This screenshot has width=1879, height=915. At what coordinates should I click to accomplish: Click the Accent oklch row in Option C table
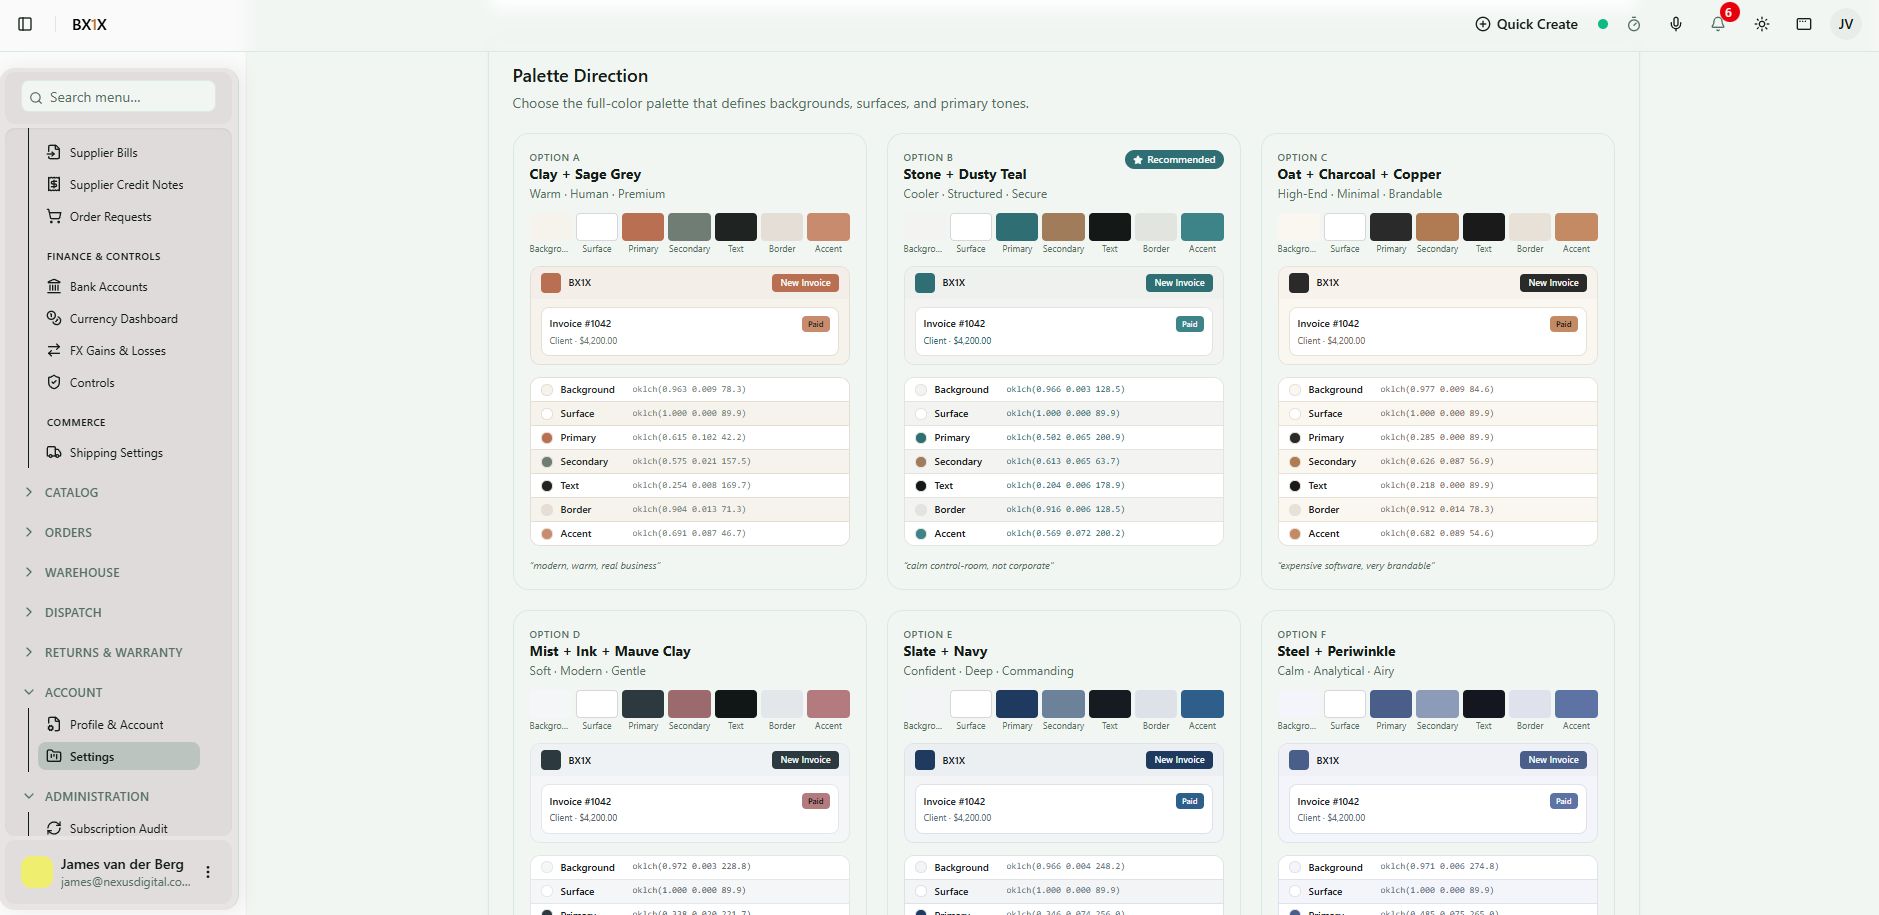pyautogui.click(x=1438, y=533)
